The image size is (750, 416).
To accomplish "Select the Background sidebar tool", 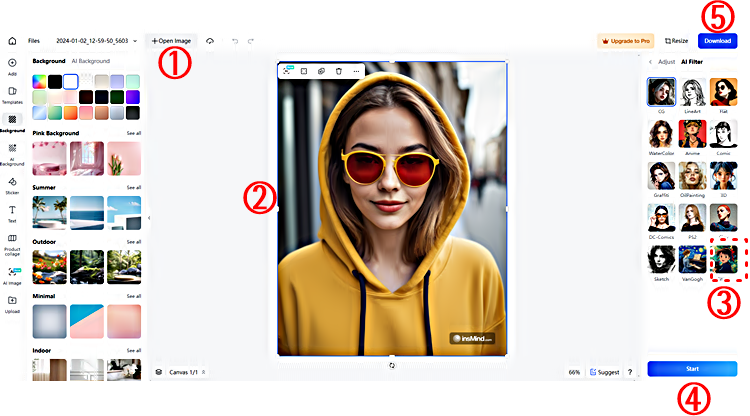I will tap(12, 123).
